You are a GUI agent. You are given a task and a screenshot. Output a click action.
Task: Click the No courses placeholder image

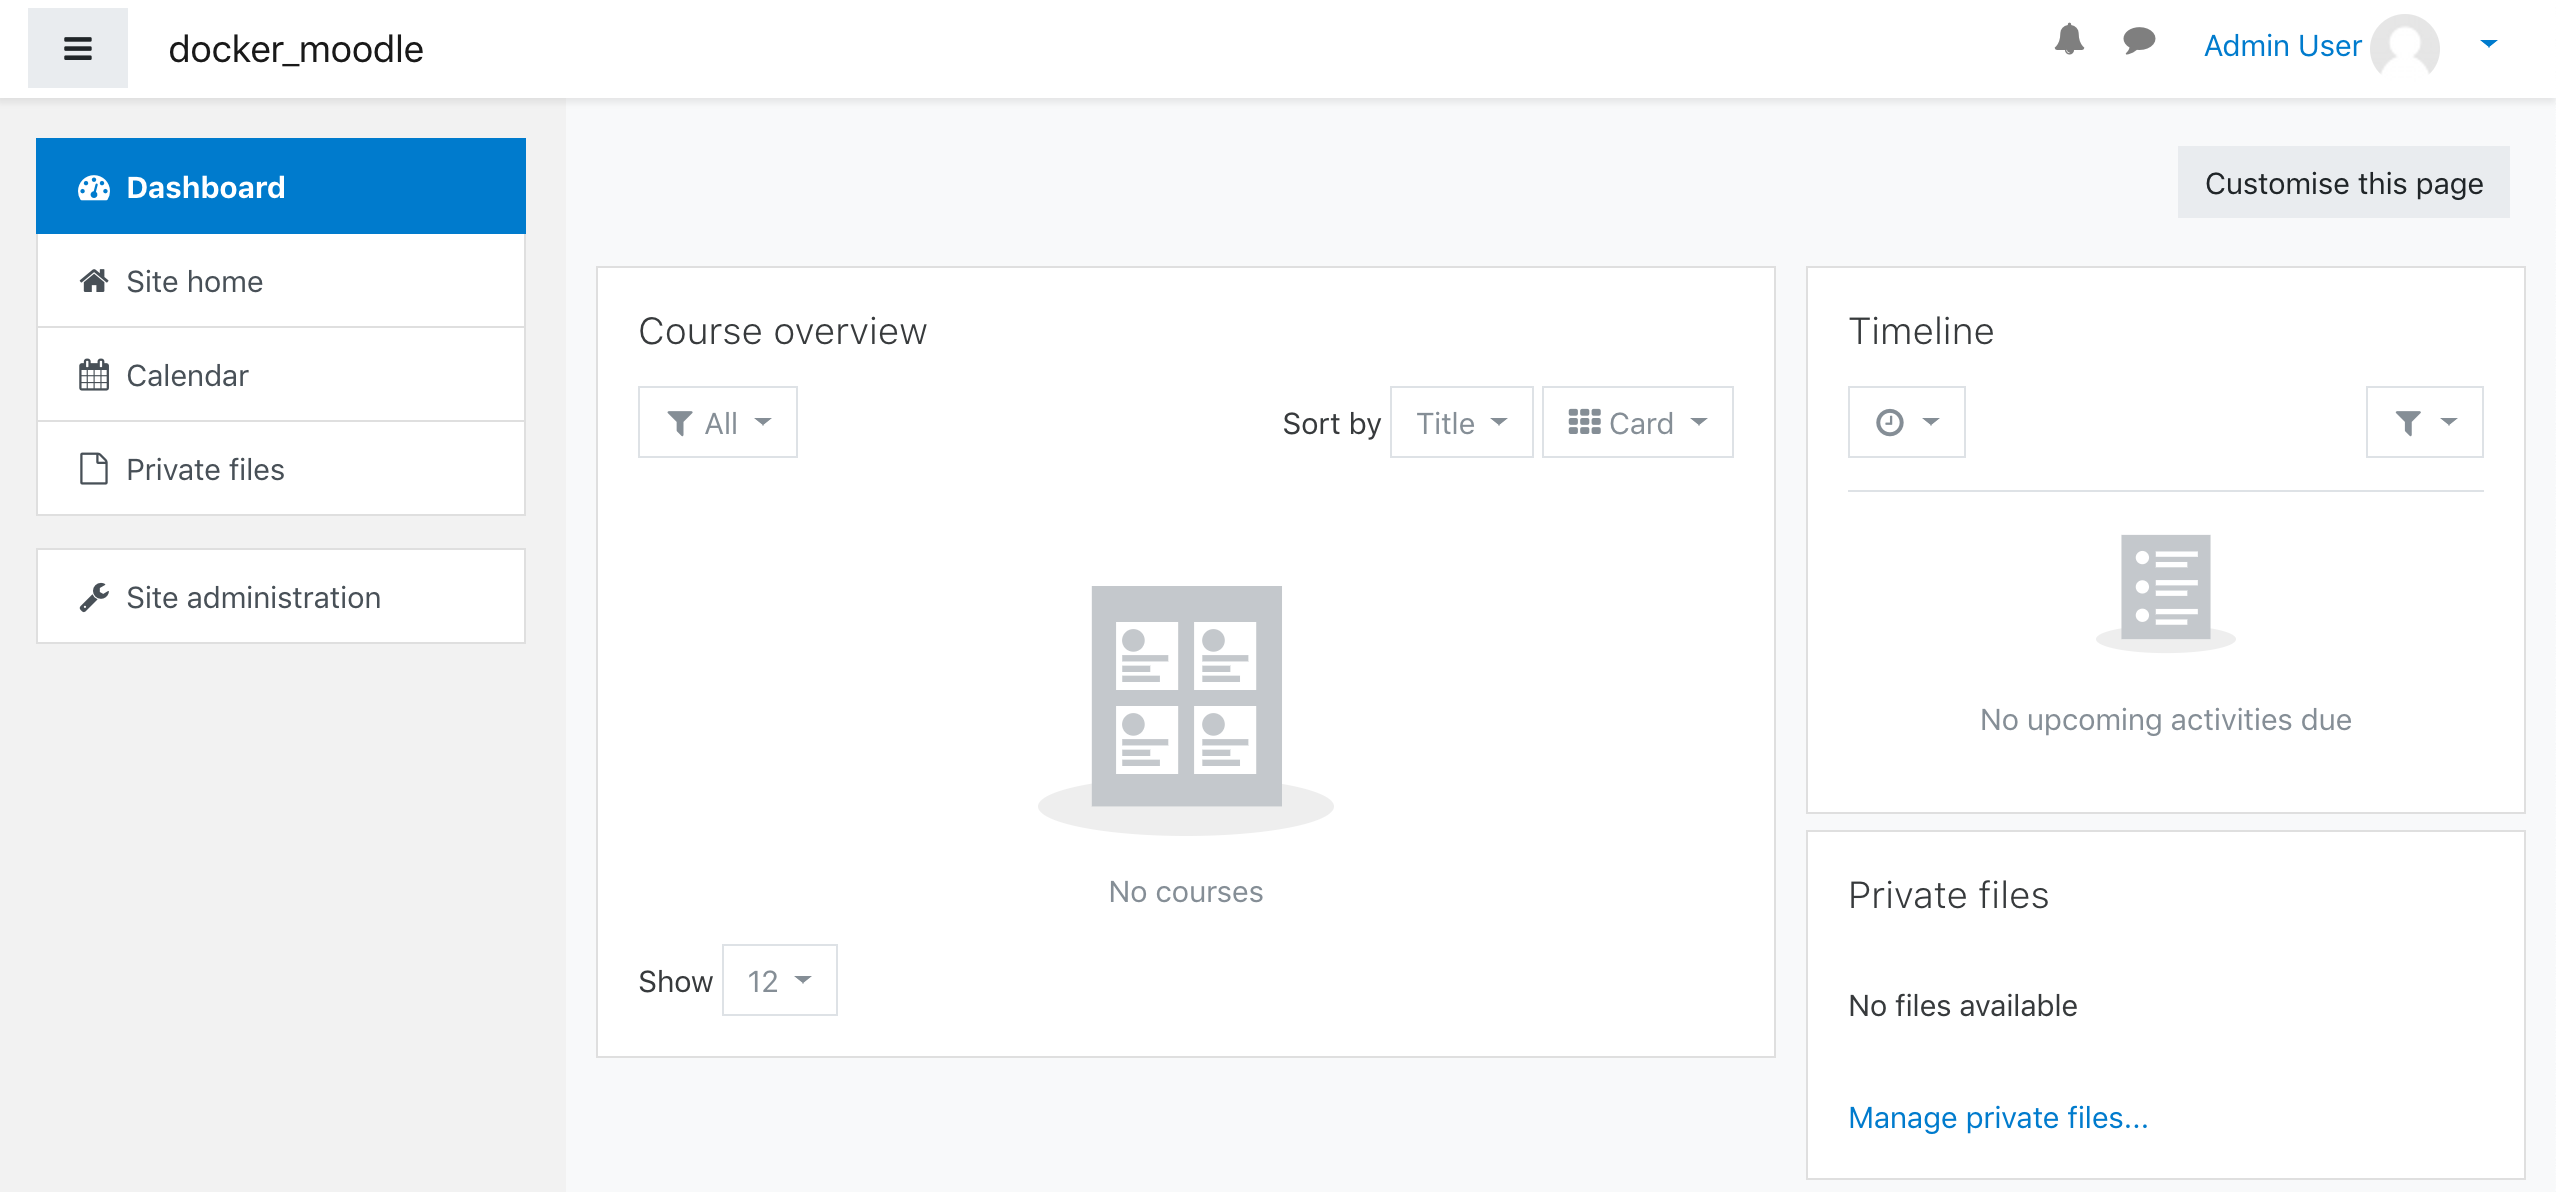pyautogui.click(x=1186, y=710)
